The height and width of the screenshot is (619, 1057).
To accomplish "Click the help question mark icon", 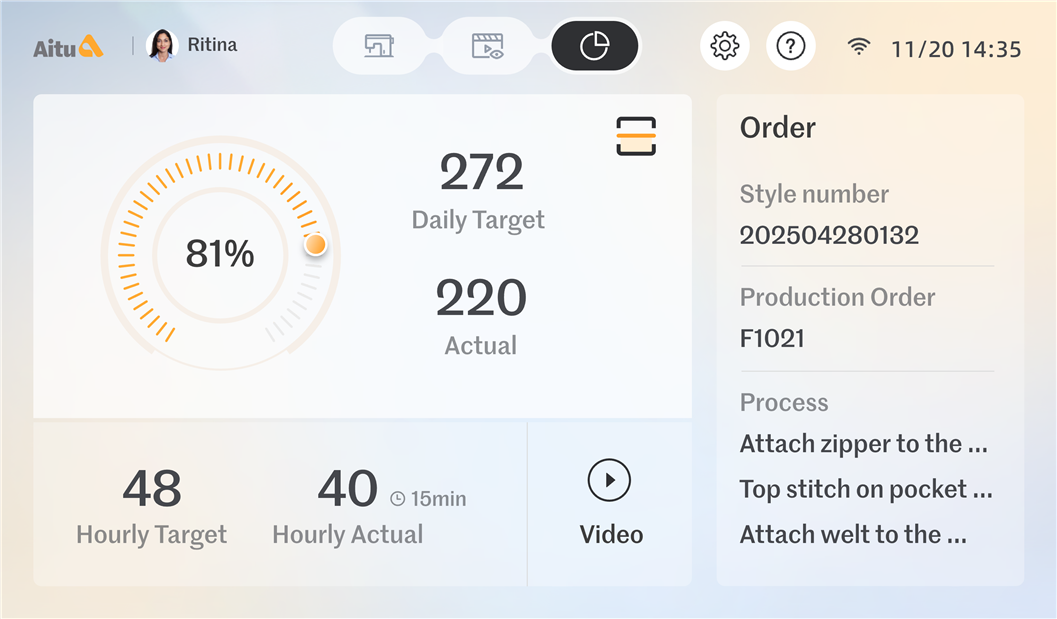I will point(791,46).
